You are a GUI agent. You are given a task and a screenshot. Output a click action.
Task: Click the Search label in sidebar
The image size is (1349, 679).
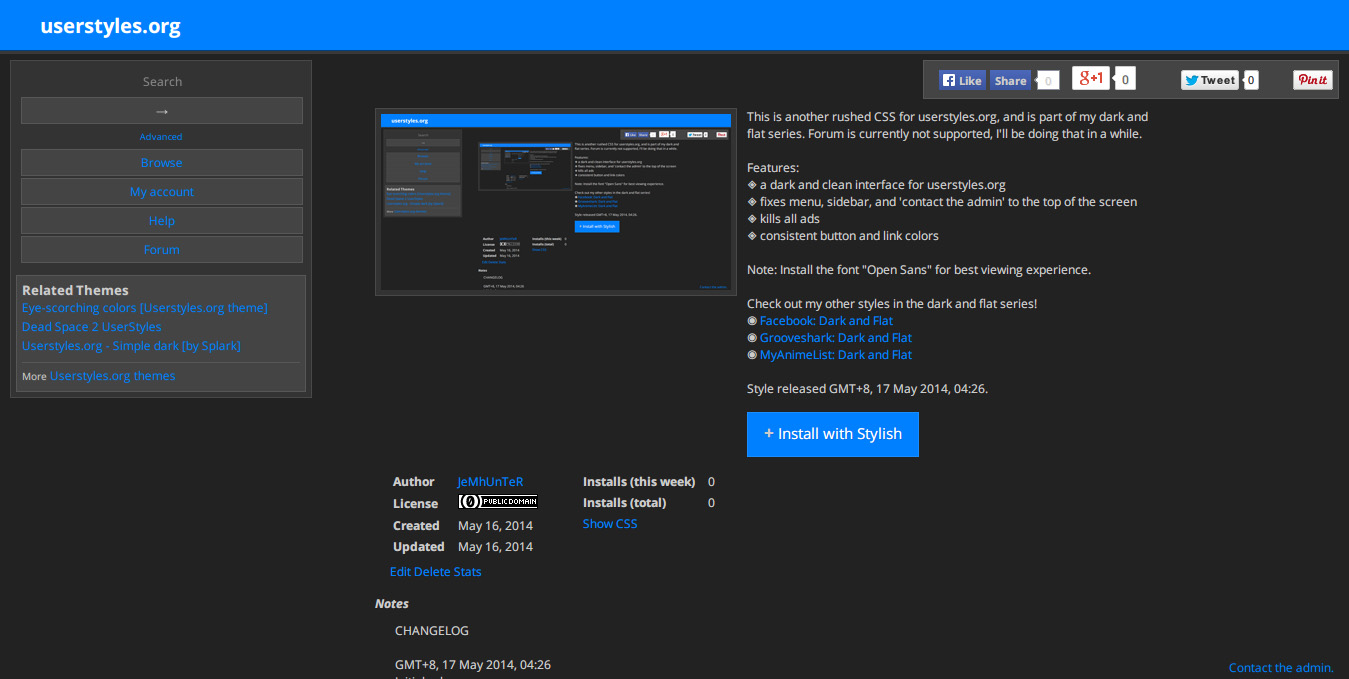(x=162, y=82)
